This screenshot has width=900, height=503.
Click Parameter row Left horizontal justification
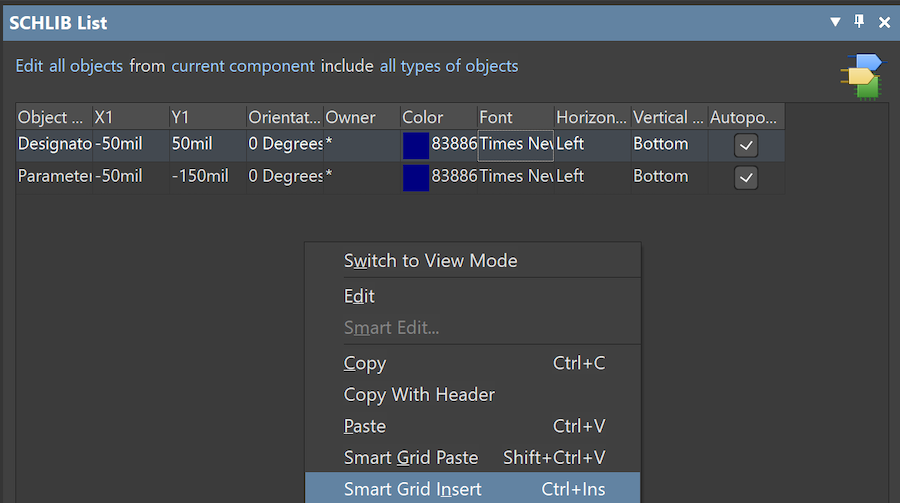(592, 176)
